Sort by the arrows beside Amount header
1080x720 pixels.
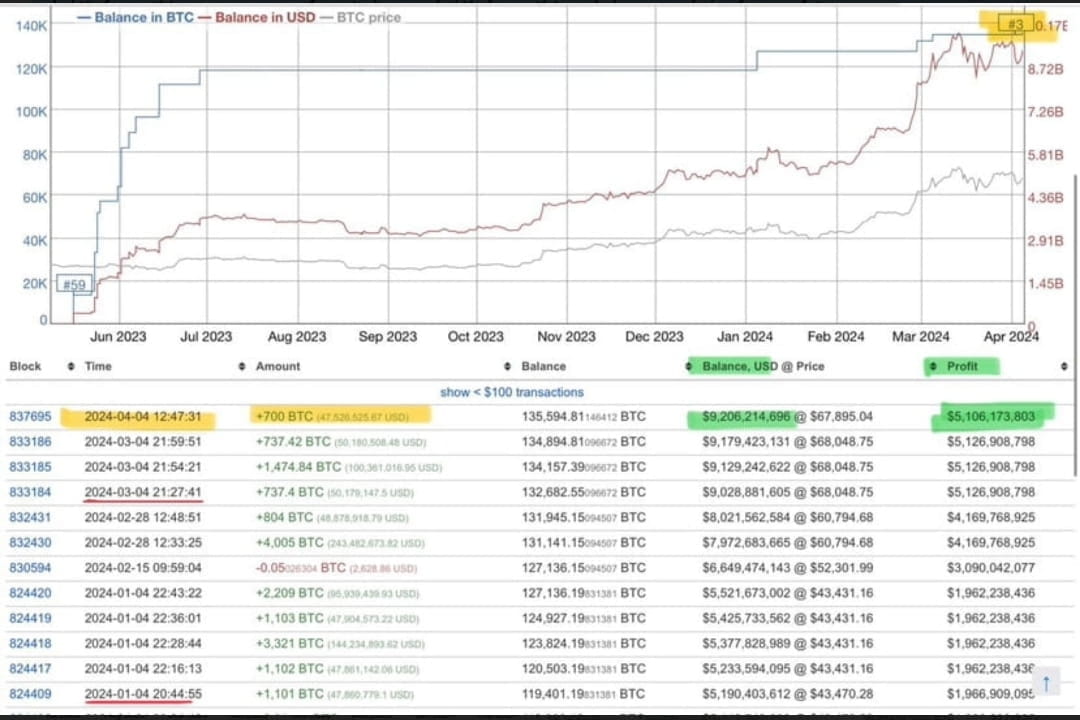pos(508,367)
